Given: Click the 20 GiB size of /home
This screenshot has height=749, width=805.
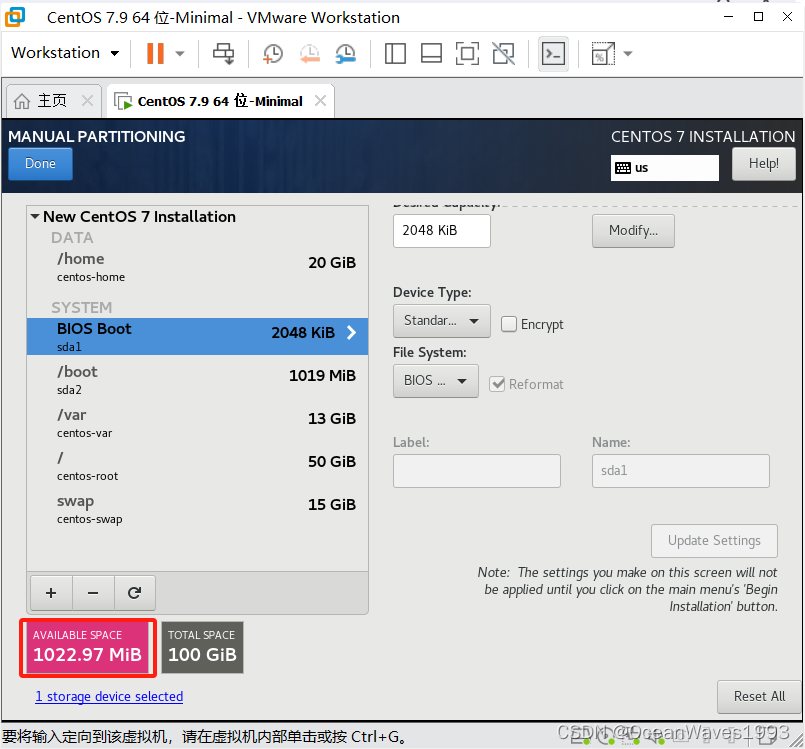Looking at the screenshot, I should [332, 263].
